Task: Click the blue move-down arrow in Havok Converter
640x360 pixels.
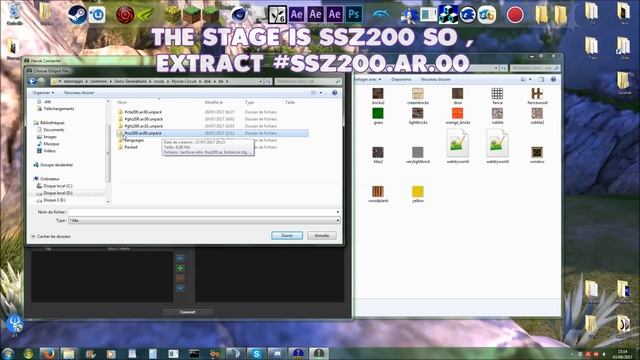Action: click(x=180, y=288)
